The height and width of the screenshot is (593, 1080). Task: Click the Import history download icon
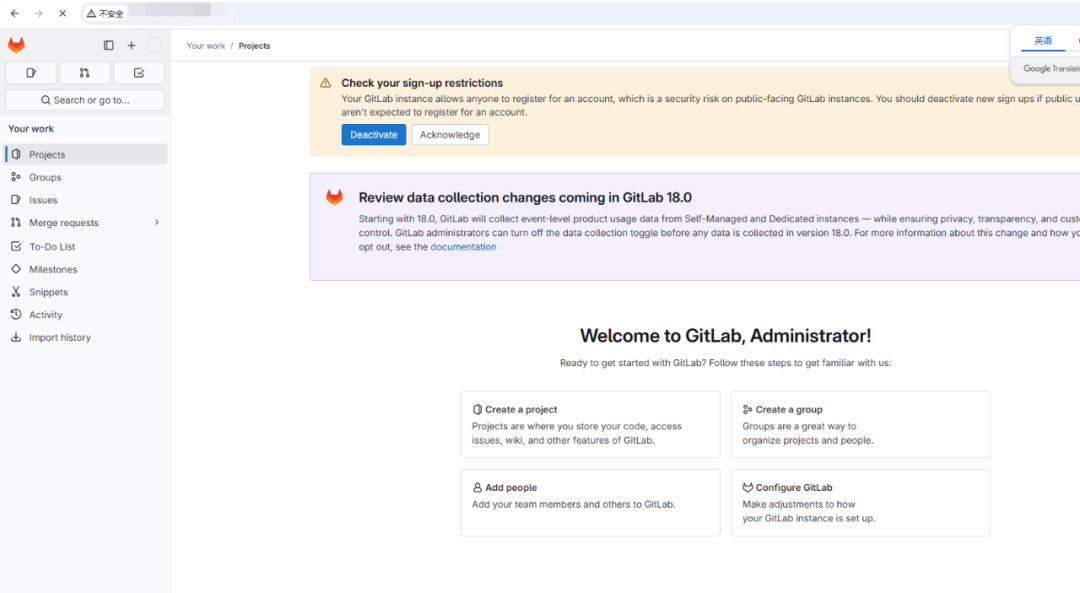coord(16,337)
